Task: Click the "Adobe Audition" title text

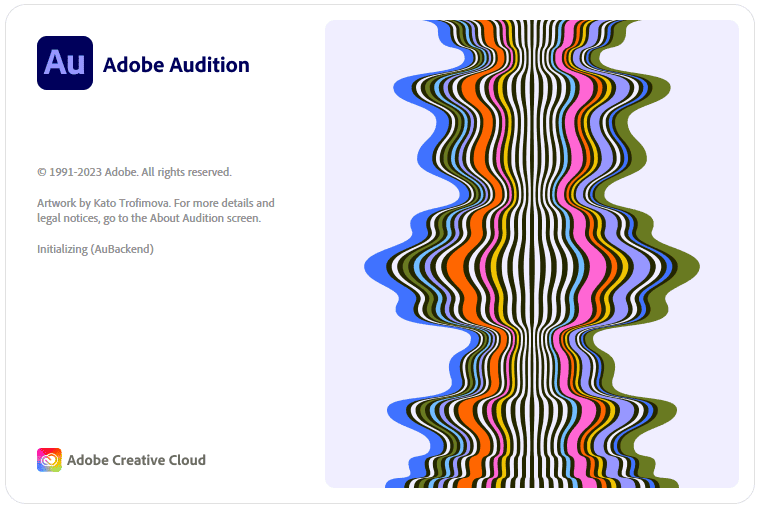Action: (176, 65)
